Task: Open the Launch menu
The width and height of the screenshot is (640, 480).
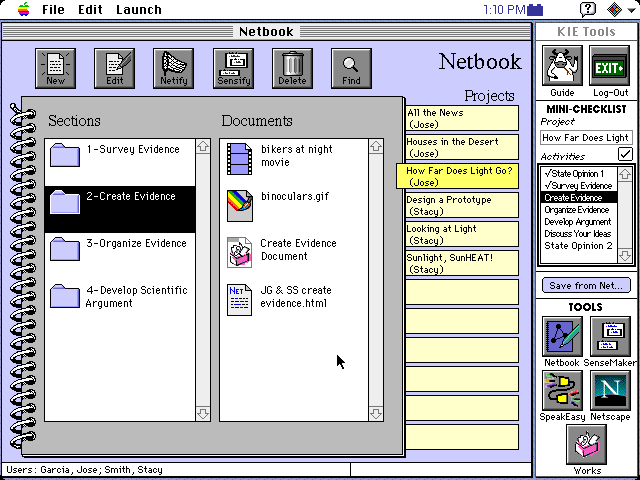Action: pos(139,9)
